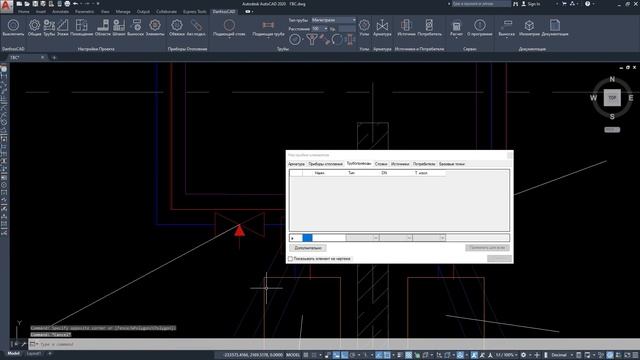Open the Обвязки heating devices icon
The width and height of the screenshot is (640, 360).
[x=177, y=27]
